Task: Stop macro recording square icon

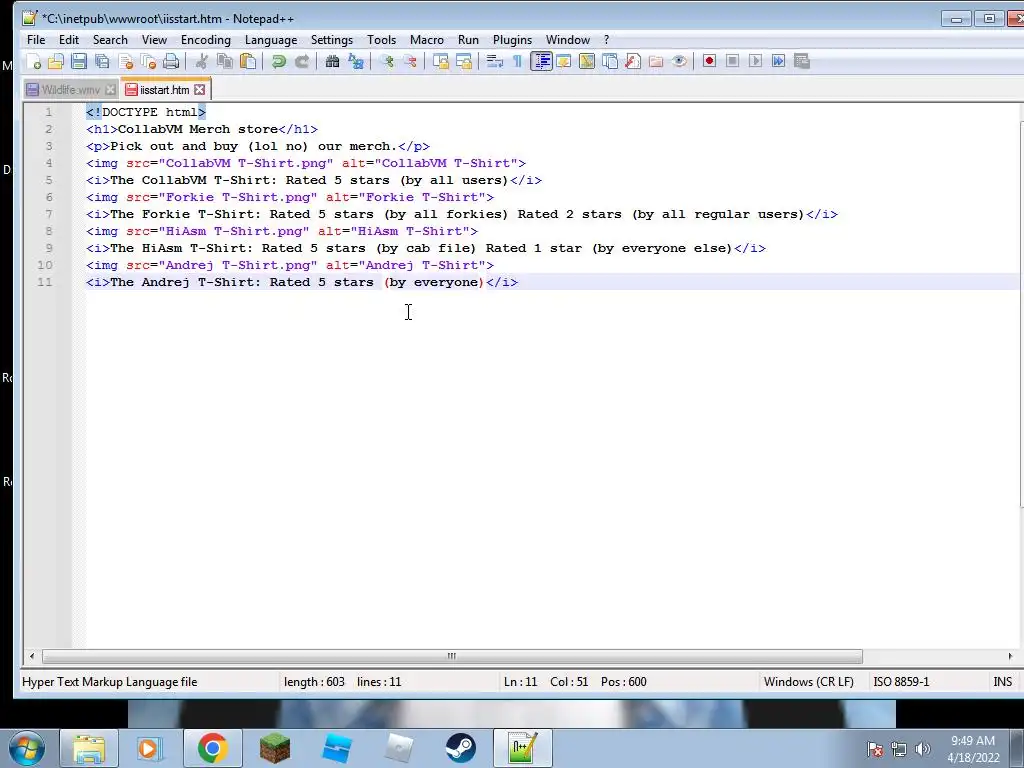Action: (x=733, y=61)
